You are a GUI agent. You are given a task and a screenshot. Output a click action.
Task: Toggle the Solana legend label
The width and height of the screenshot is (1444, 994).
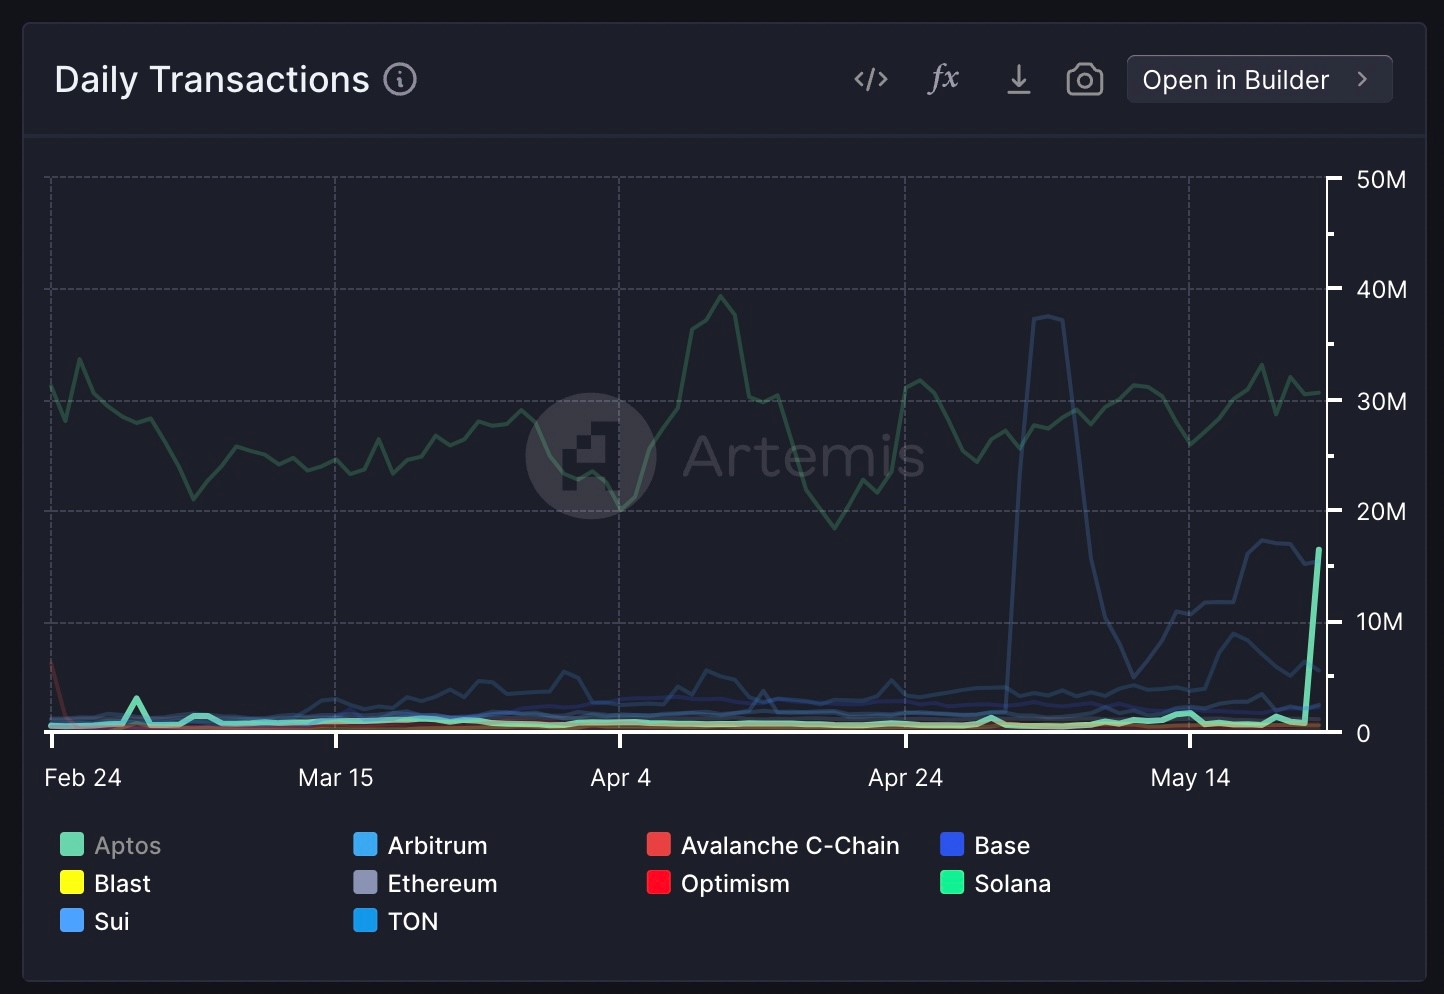[x=1012, y=884]
